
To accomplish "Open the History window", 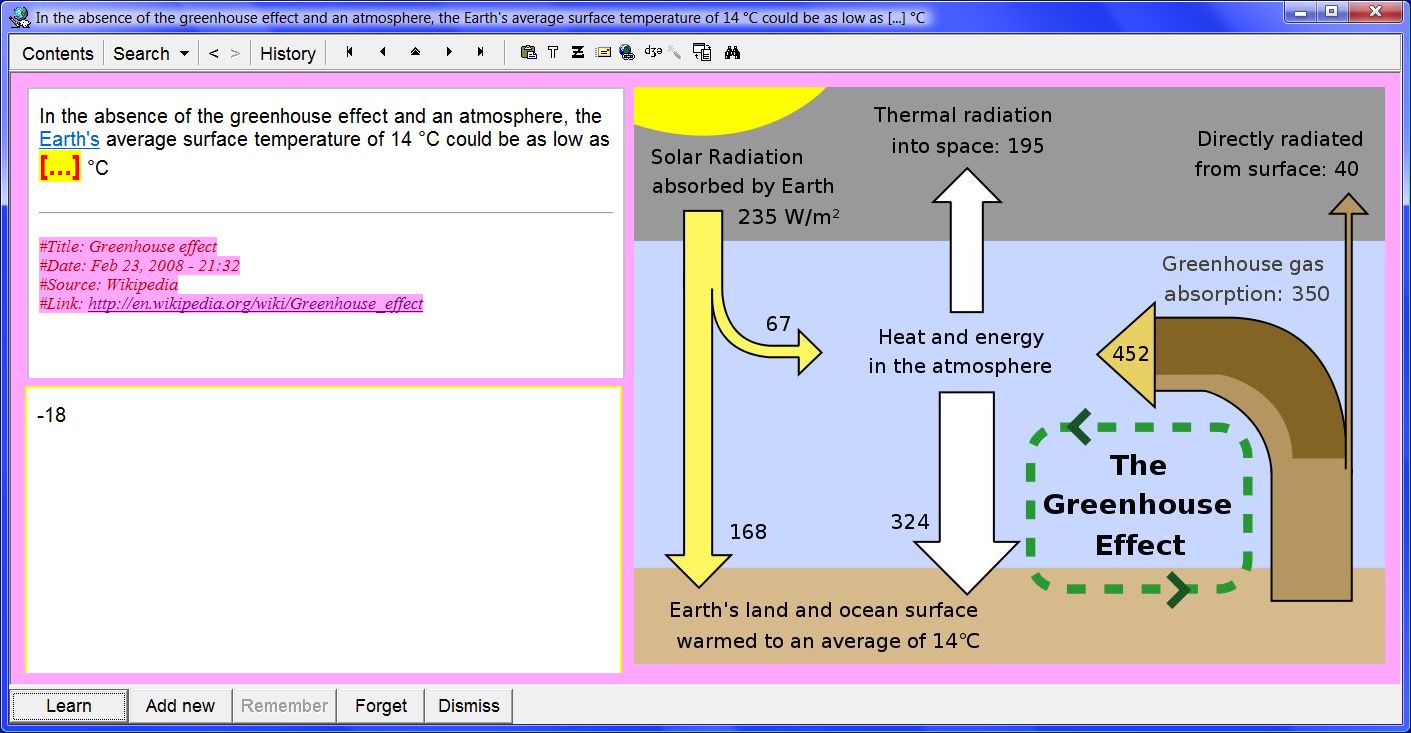I will [x=287, y=54].
